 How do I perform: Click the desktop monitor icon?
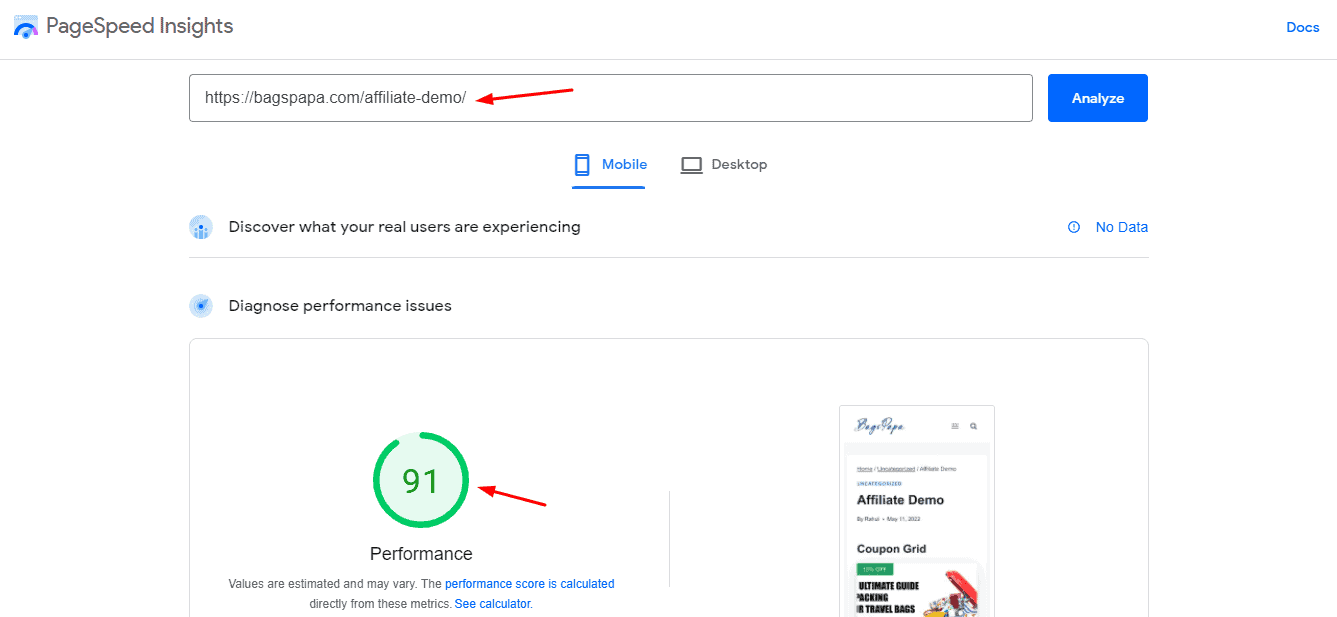691,165
